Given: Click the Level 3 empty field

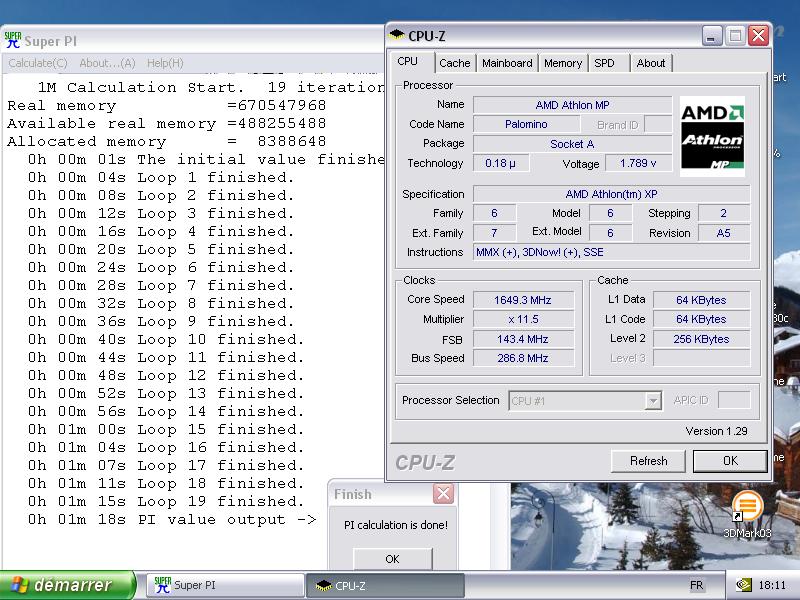Looking at the screenshot, I should pyautogui.click(x=701, y=358).
